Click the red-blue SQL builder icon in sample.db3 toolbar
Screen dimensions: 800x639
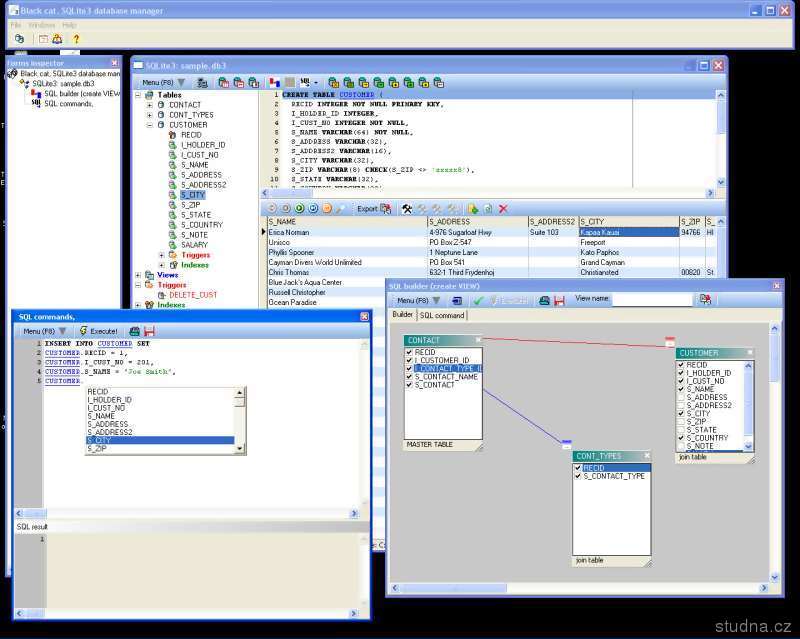pos(274,83)
